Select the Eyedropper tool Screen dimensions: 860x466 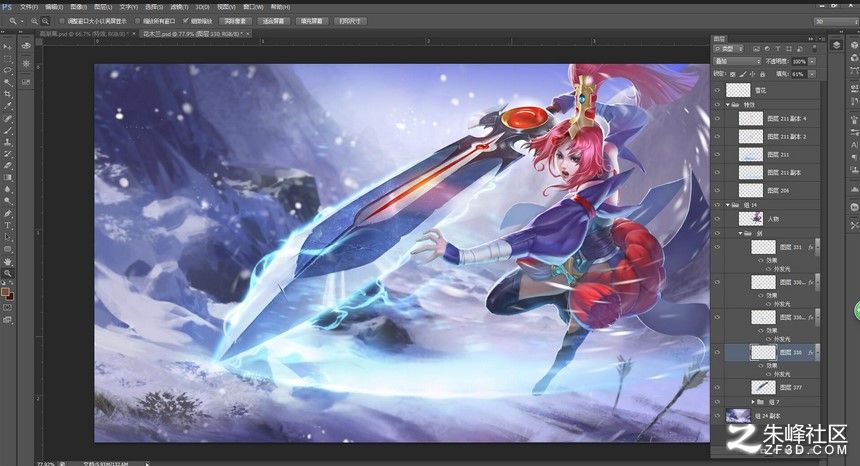point(8,106)
